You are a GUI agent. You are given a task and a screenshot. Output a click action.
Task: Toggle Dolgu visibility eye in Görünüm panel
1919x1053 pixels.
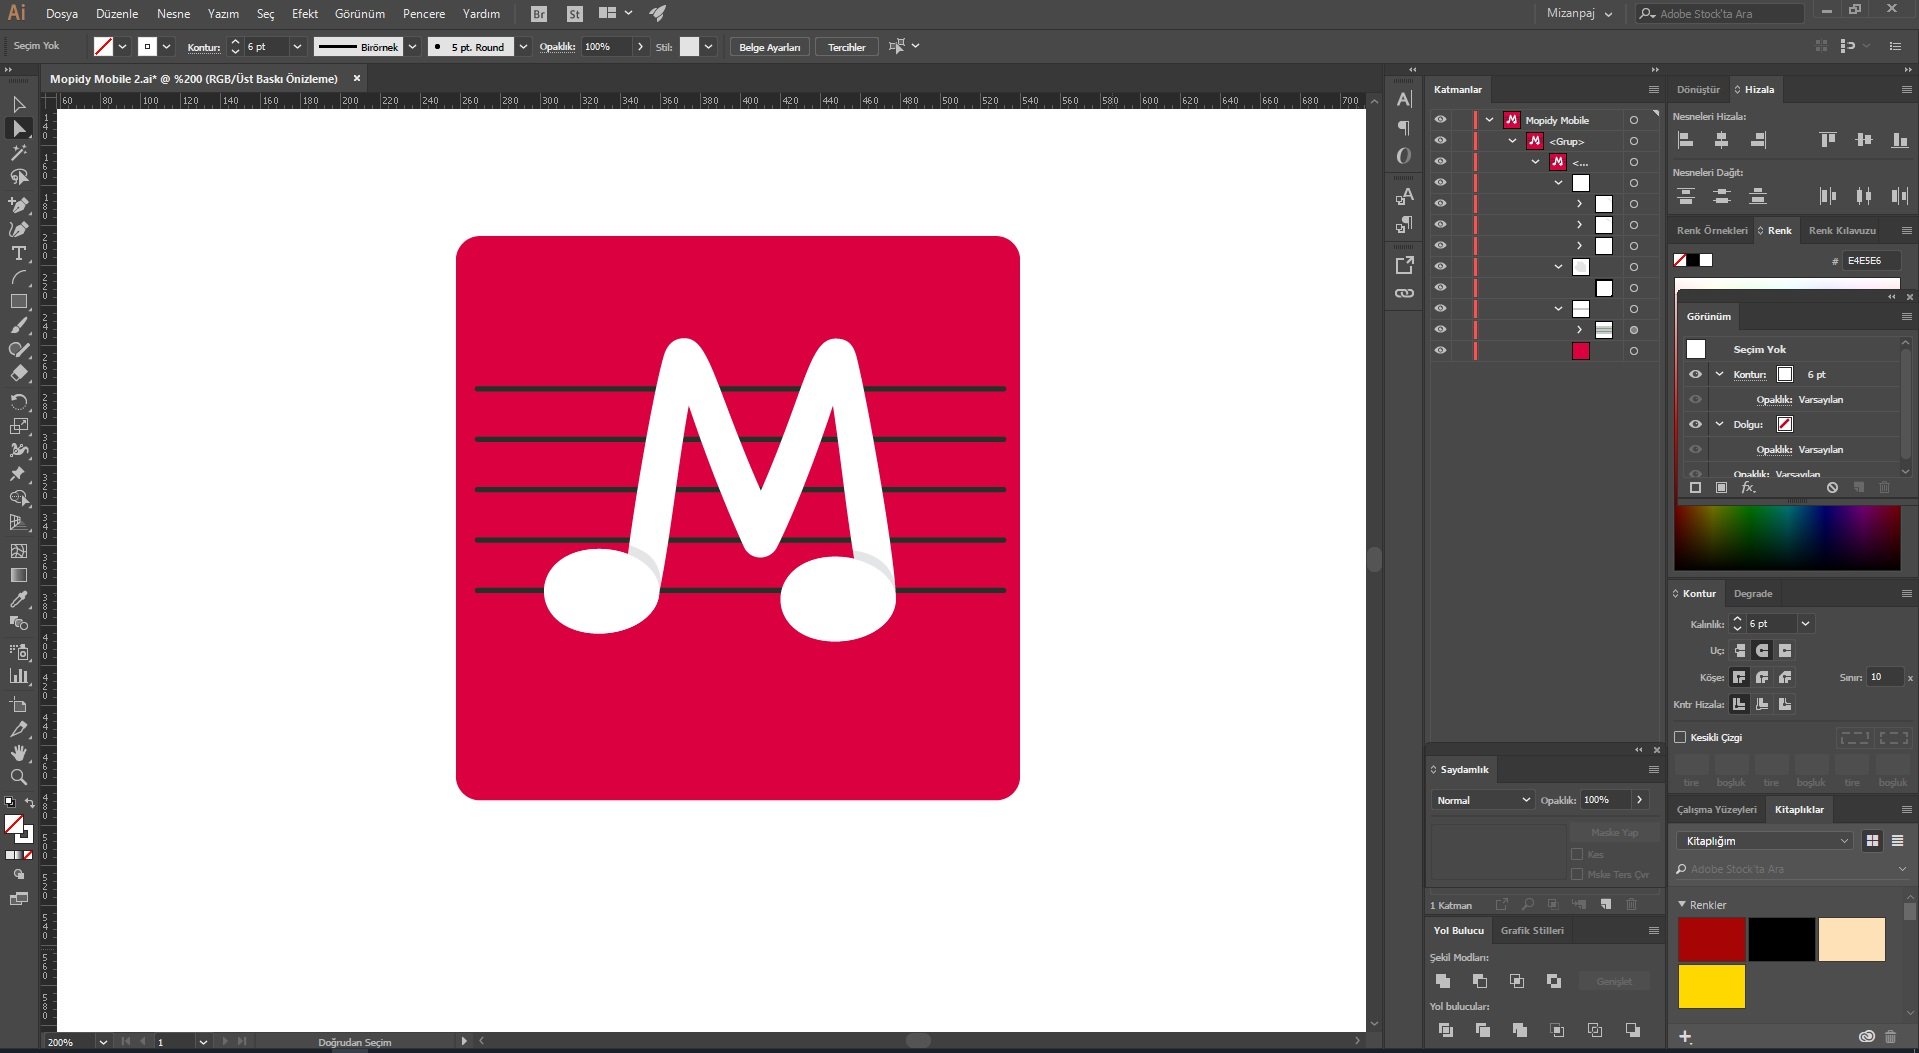click(x=1695, y=424)
